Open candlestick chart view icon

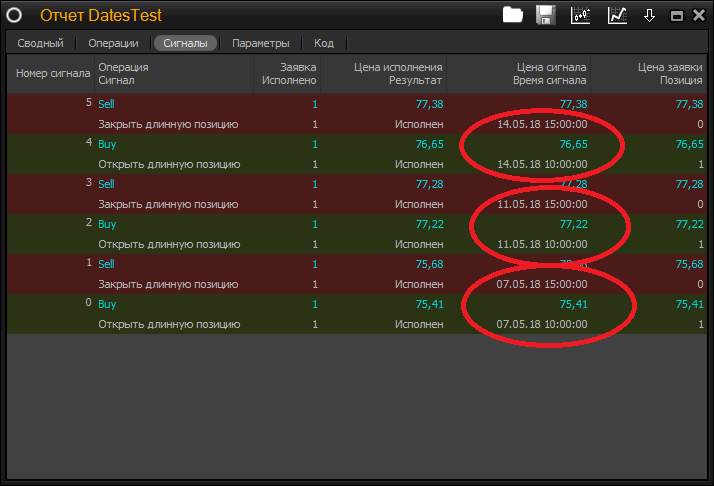tap(580, 15)
